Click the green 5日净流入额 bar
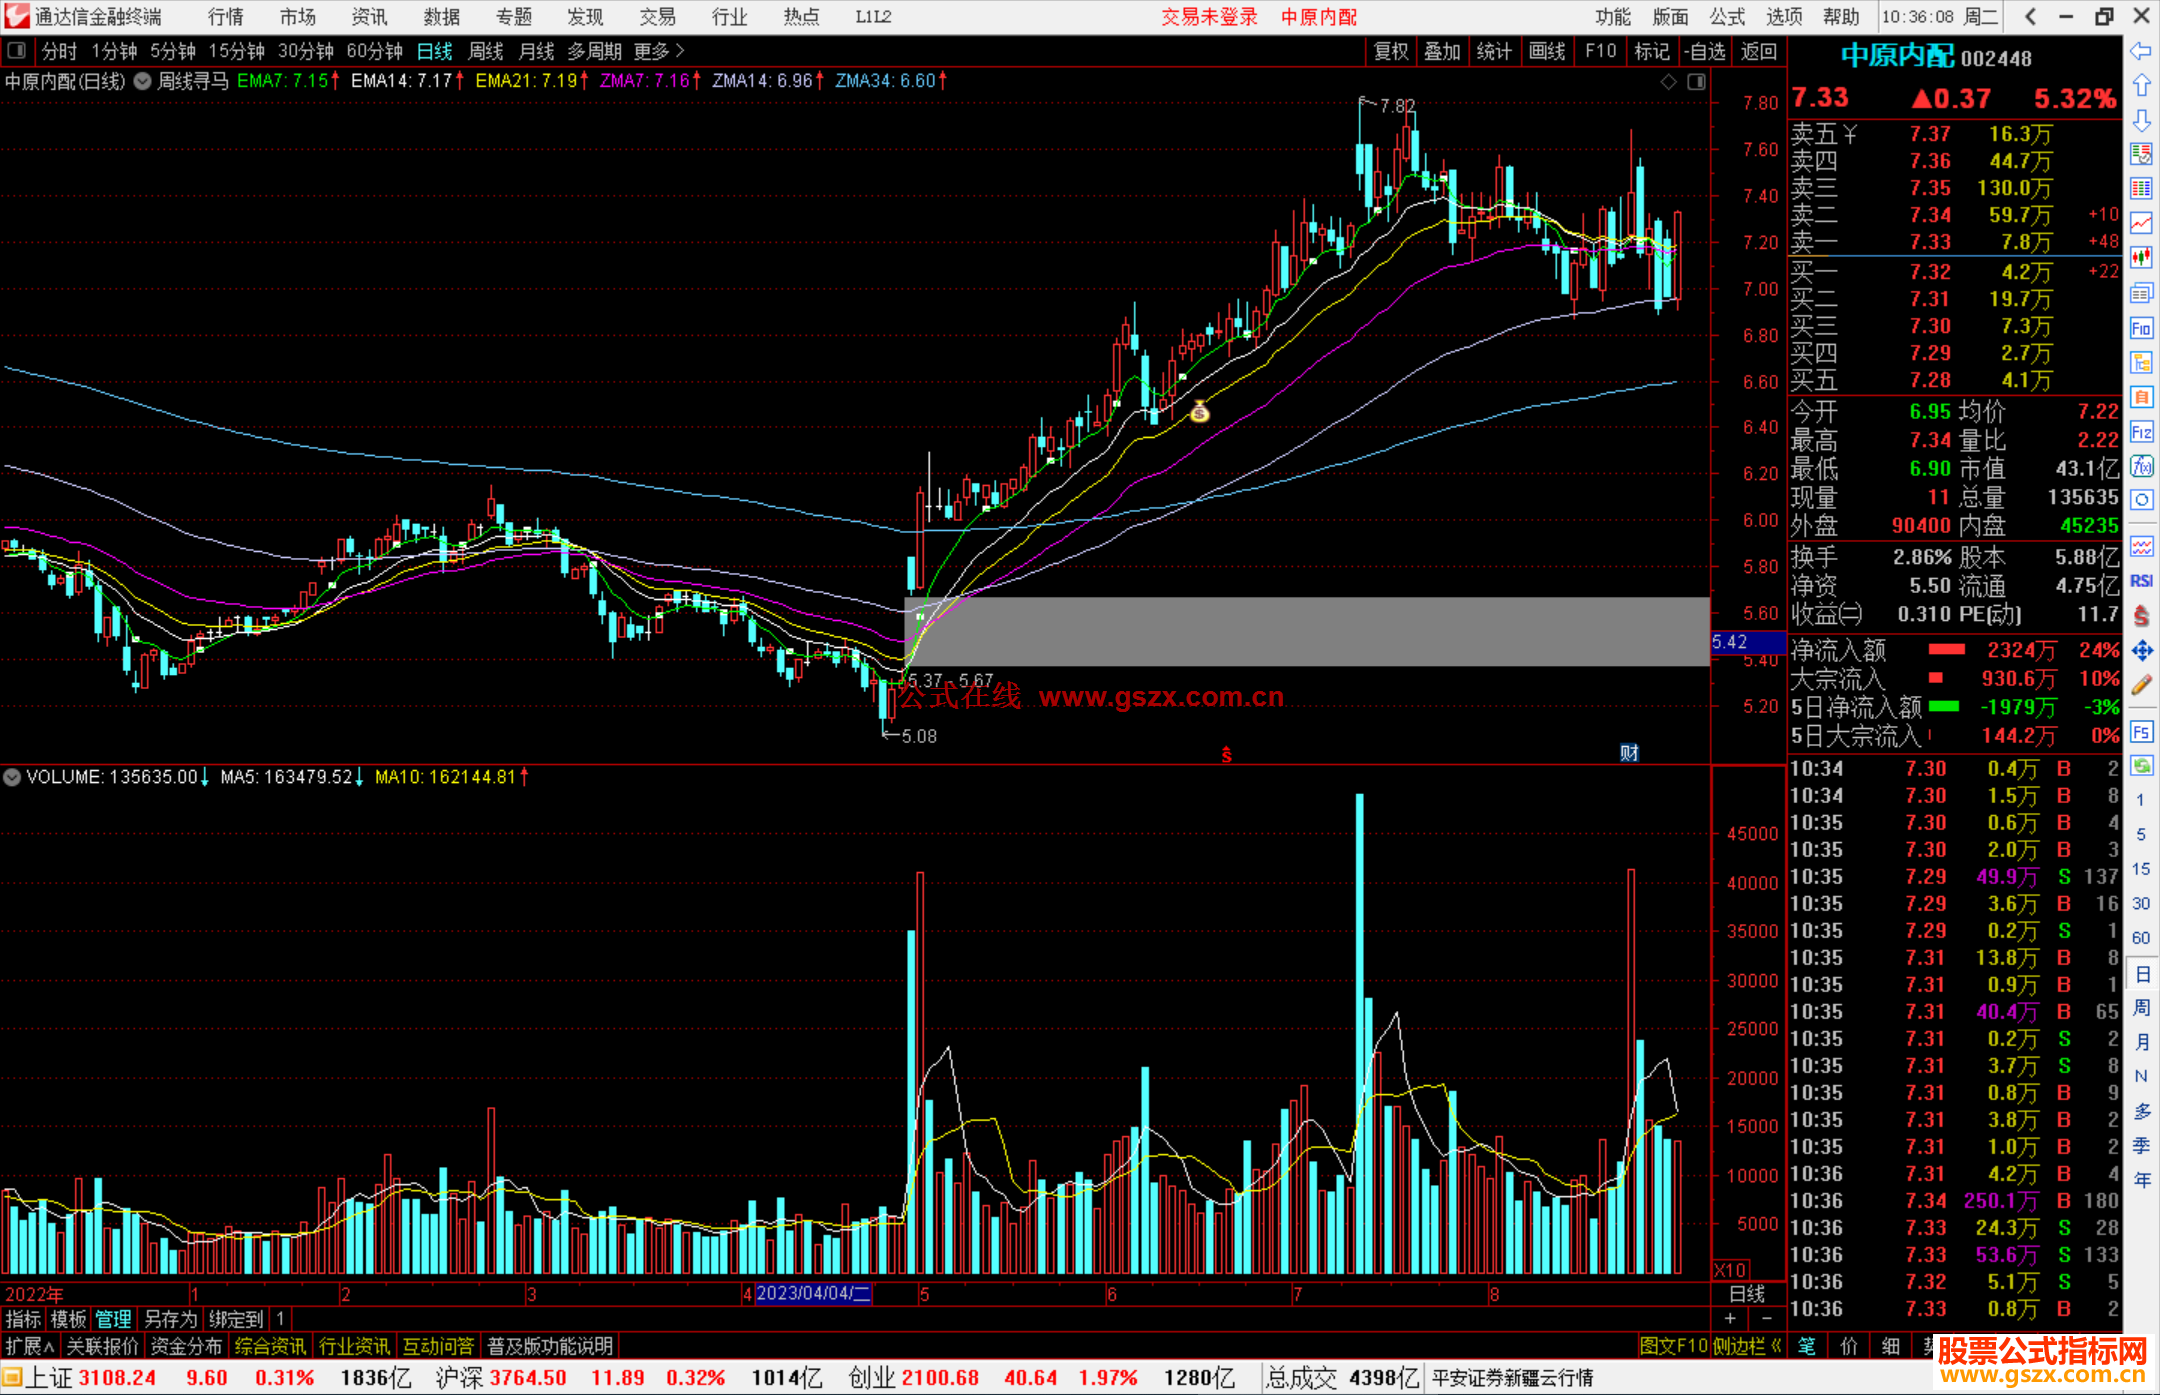 (1943, 706)
